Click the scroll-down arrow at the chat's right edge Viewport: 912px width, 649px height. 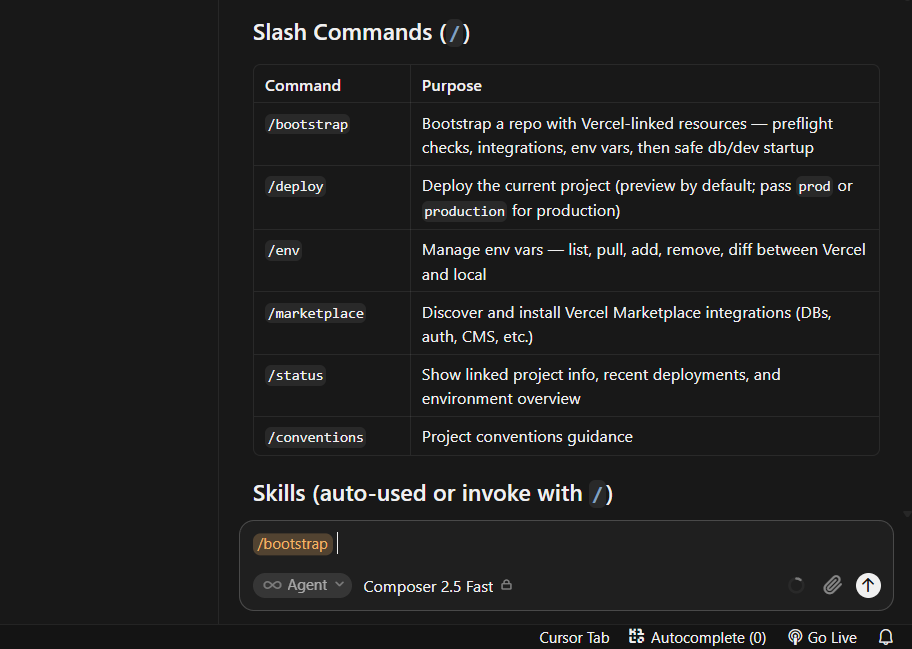tap(907, 514)
